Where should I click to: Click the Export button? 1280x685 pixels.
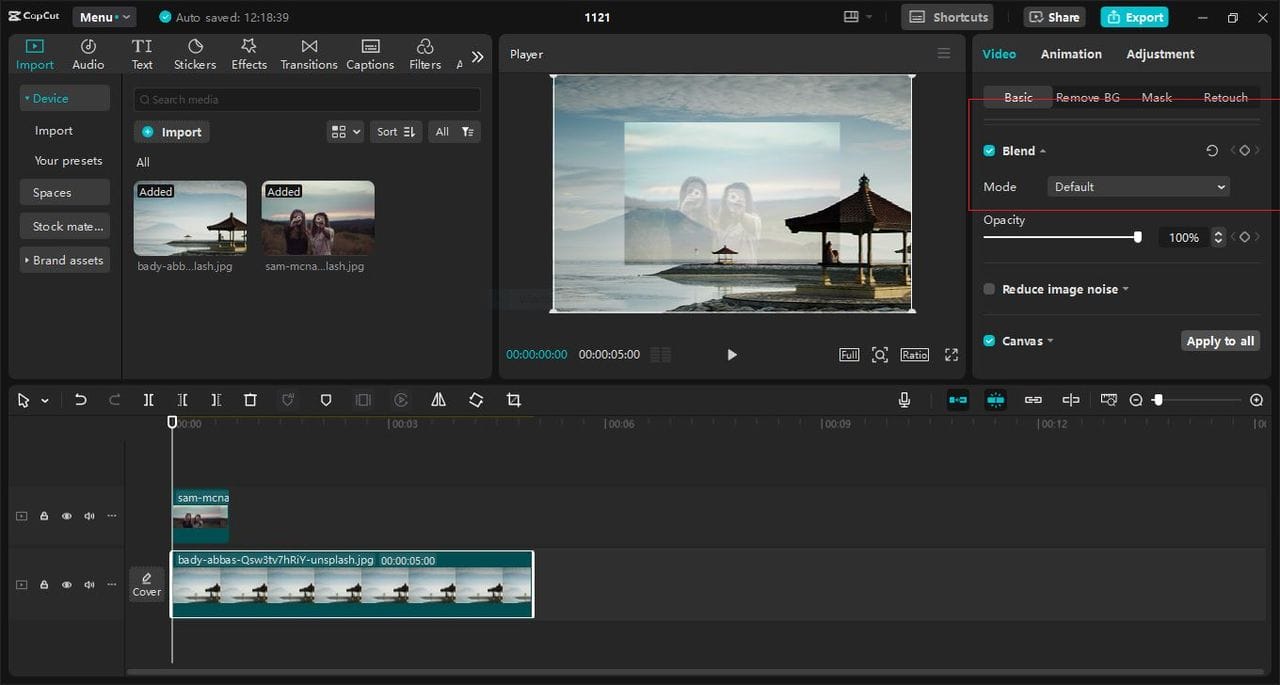[x=1133, y=17]
